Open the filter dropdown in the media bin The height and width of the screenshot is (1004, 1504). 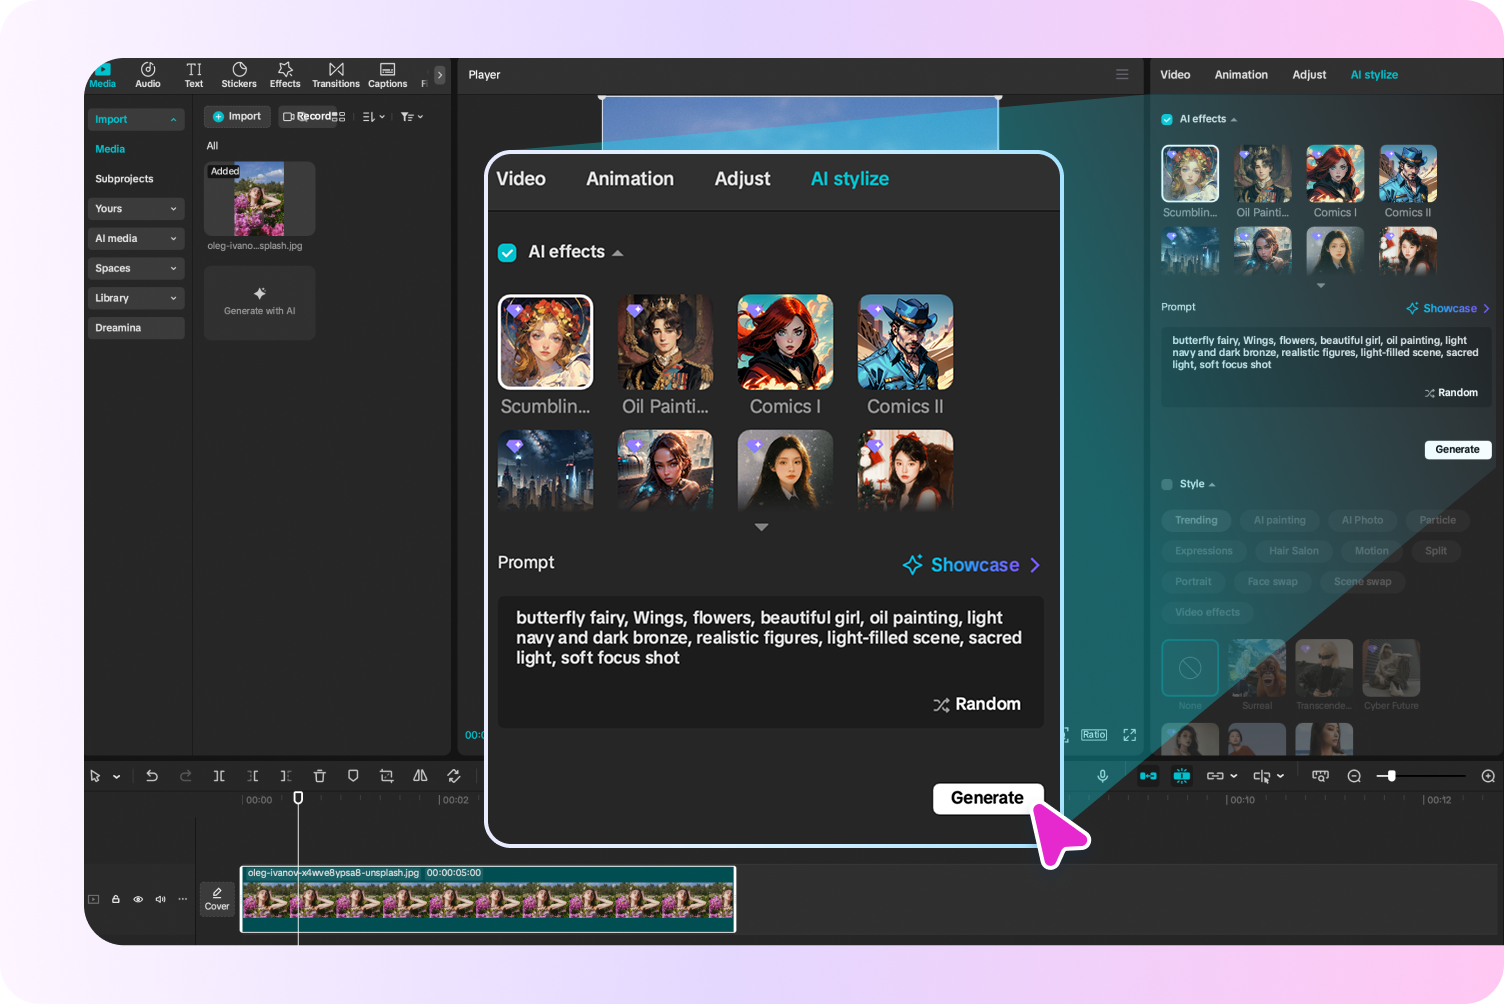pos(412,117)
